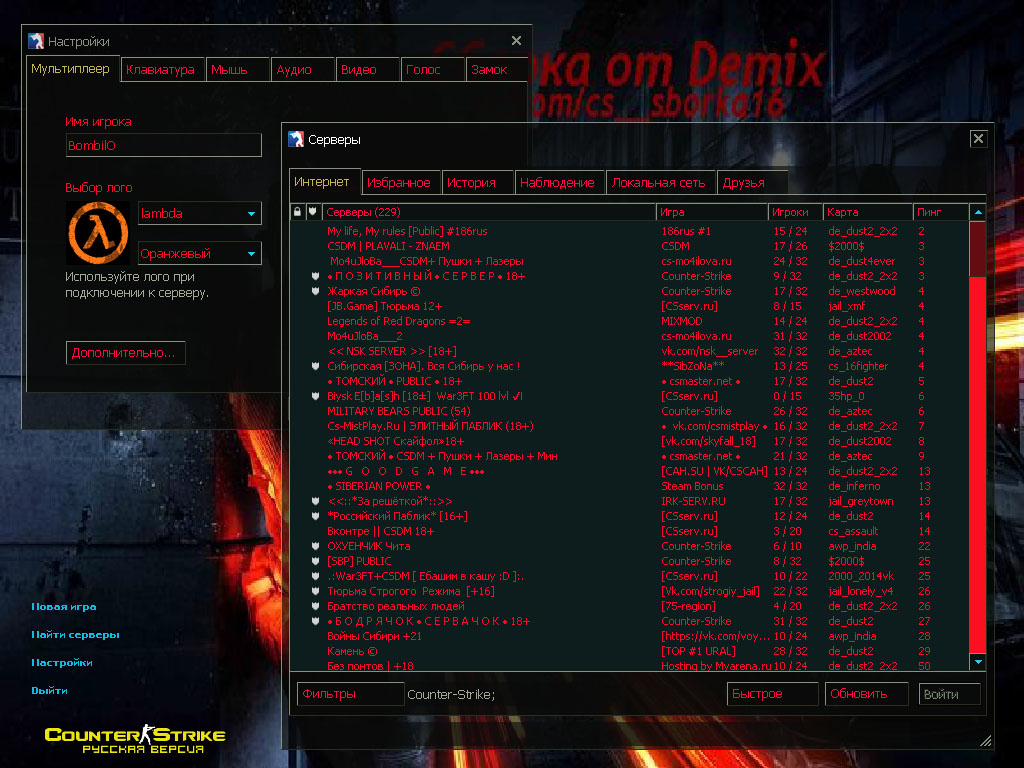
Task: Select MILITARY BEARS PUBLIC (54) server
Action: click(630, 411)
